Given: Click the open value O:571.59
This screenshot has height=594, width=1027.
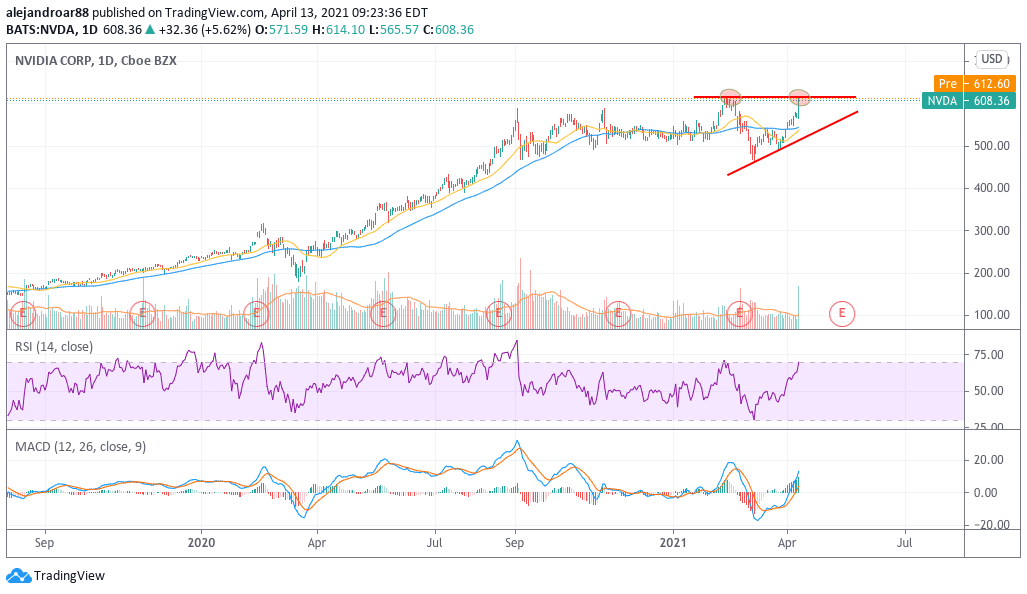Looking at the screenshot, I should coord(281,29).
